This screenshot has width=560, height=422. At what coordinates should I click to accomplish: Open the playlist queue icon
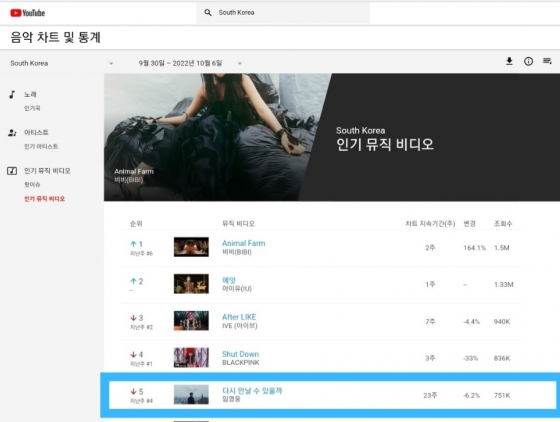click(x=547, y=61)
